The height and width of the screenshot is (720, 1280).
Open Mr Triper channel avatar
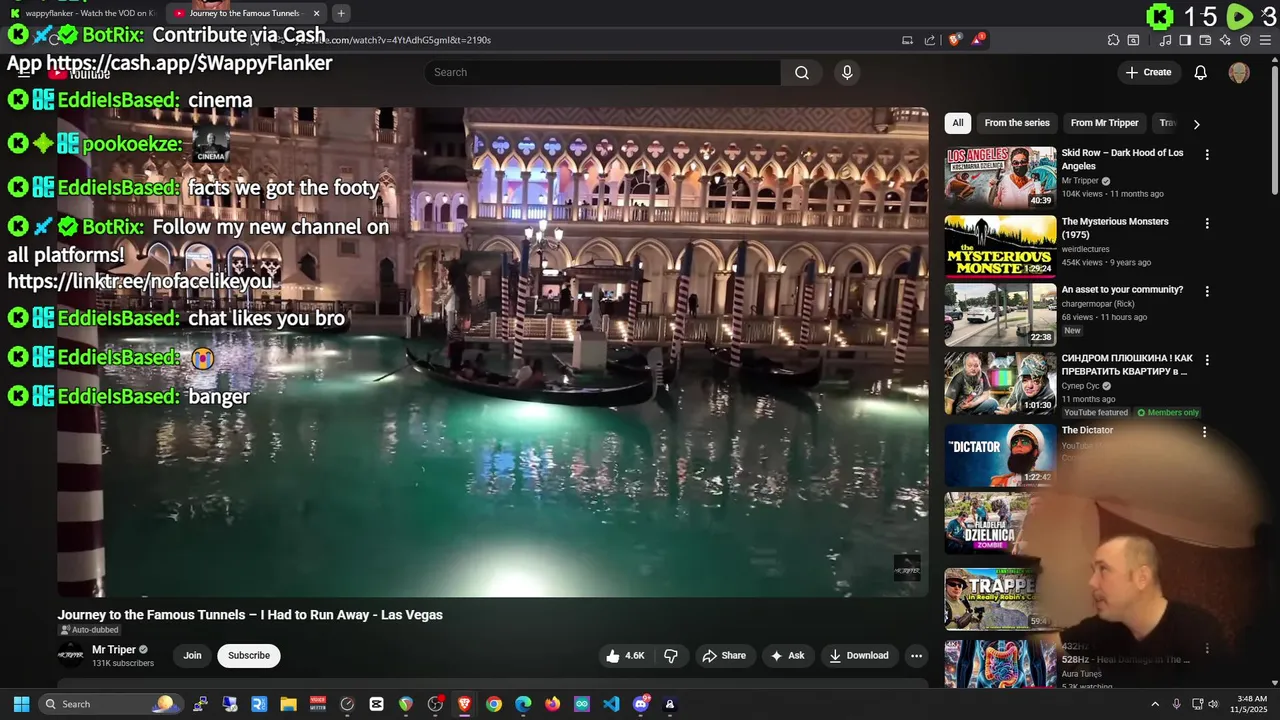tap(71, 656)
